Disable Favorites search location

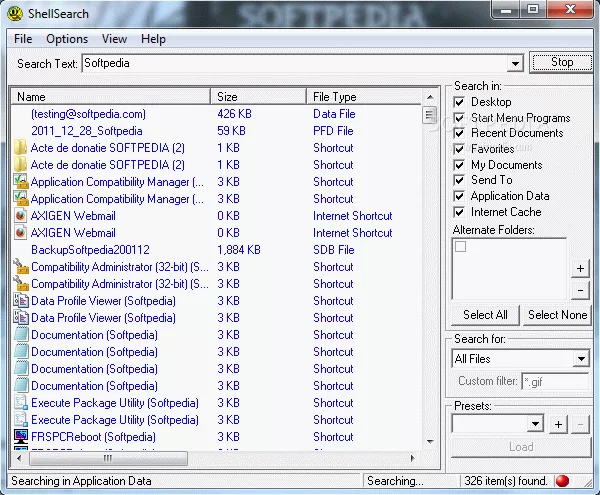click(x=459, y=149)
